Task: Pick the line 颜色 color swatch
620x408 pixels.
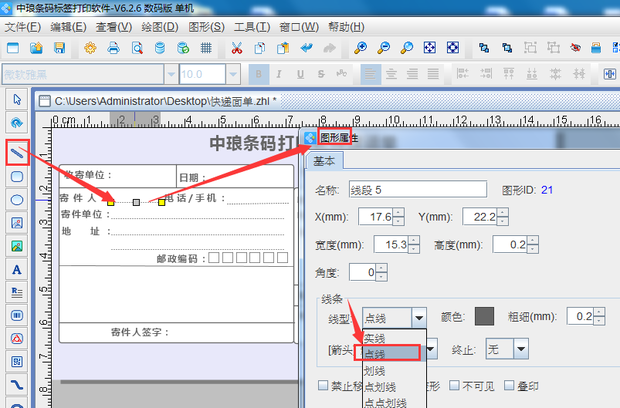Action: (x=484, y=316)
